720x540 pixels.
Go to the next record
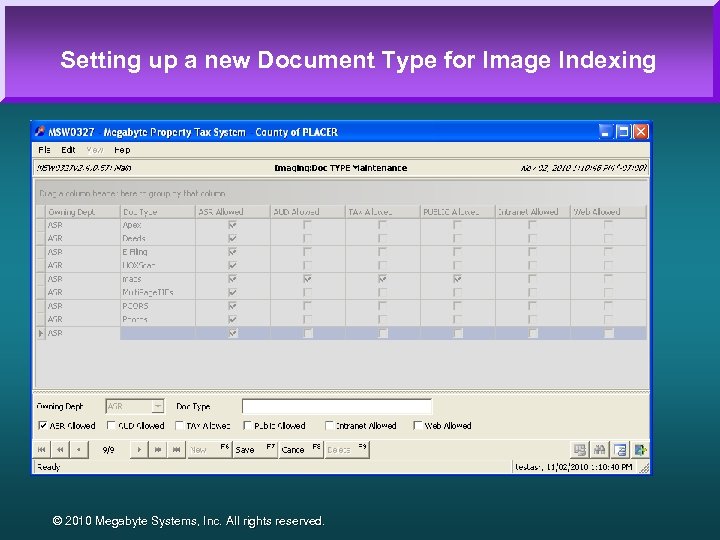click(140, 450)
